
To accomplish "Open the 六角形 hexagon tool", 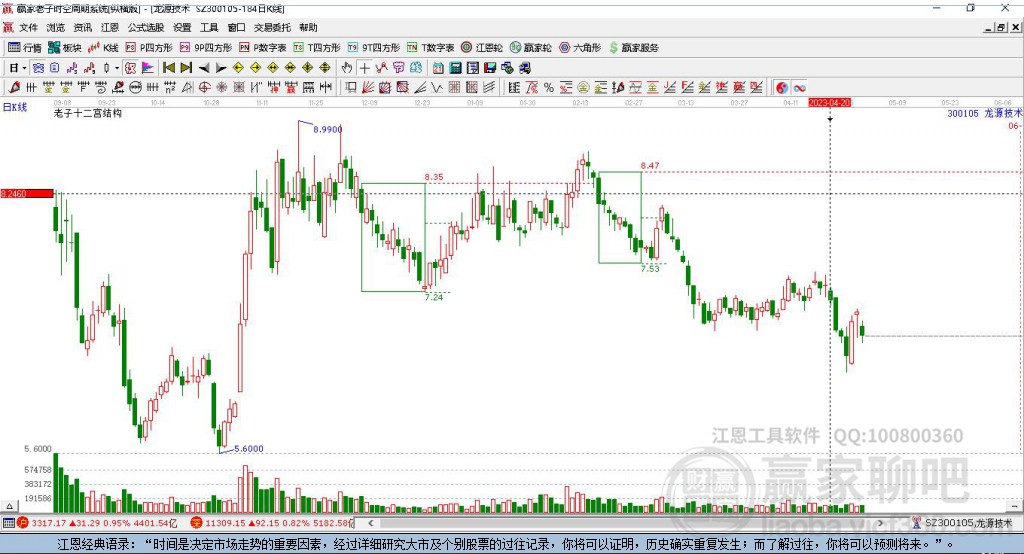I will click(580, 48).
